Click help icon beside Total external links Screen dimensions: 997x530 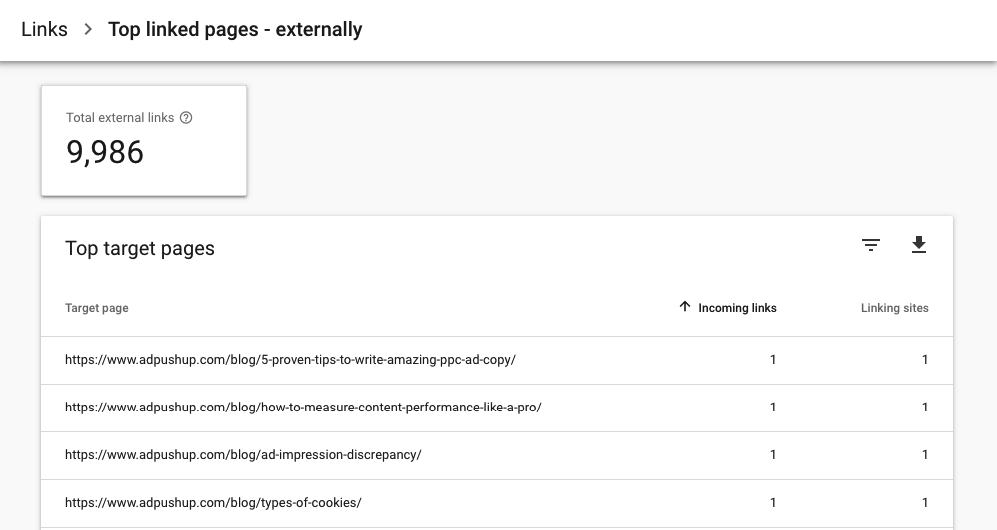pyautogui.click(x=186, y=118)
